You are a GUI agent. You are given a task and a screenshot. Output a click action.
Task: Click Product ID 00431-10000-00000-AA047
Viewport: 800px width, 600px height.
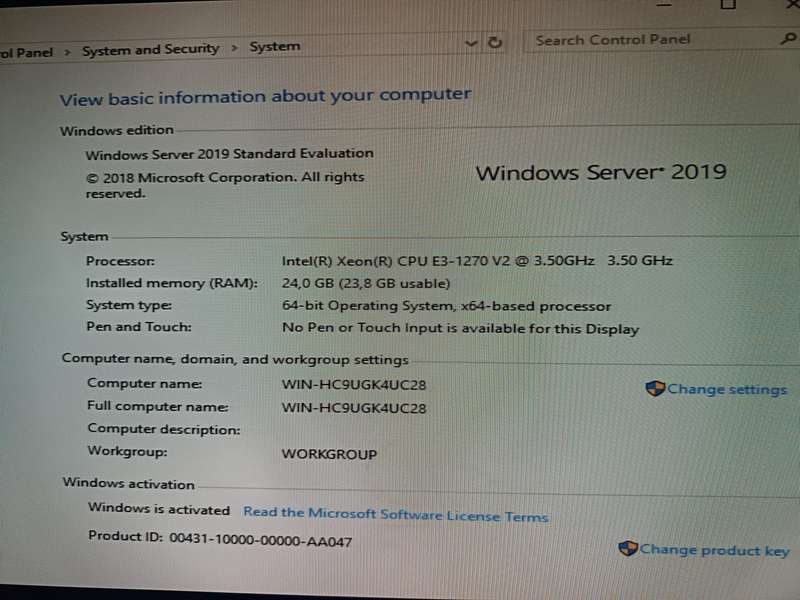(220, 538)
